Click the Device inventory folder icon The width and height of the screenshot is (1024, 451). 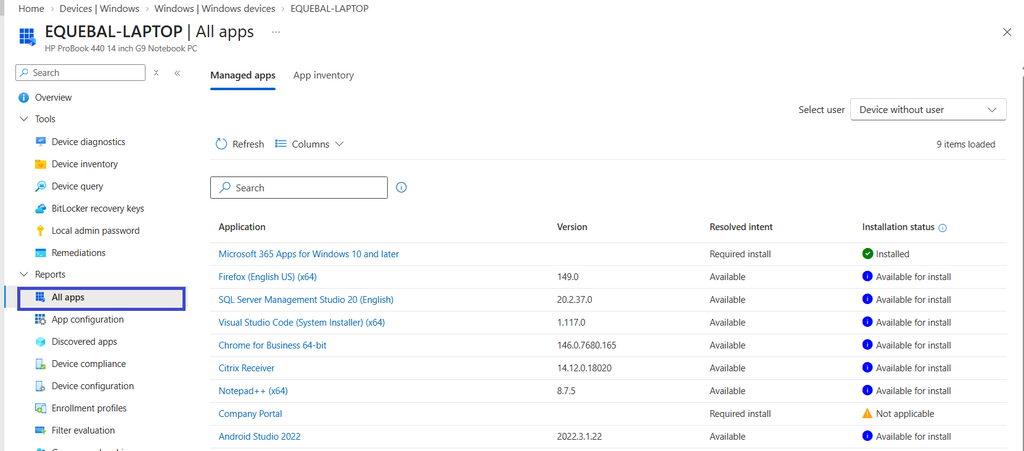pos(40,164)
